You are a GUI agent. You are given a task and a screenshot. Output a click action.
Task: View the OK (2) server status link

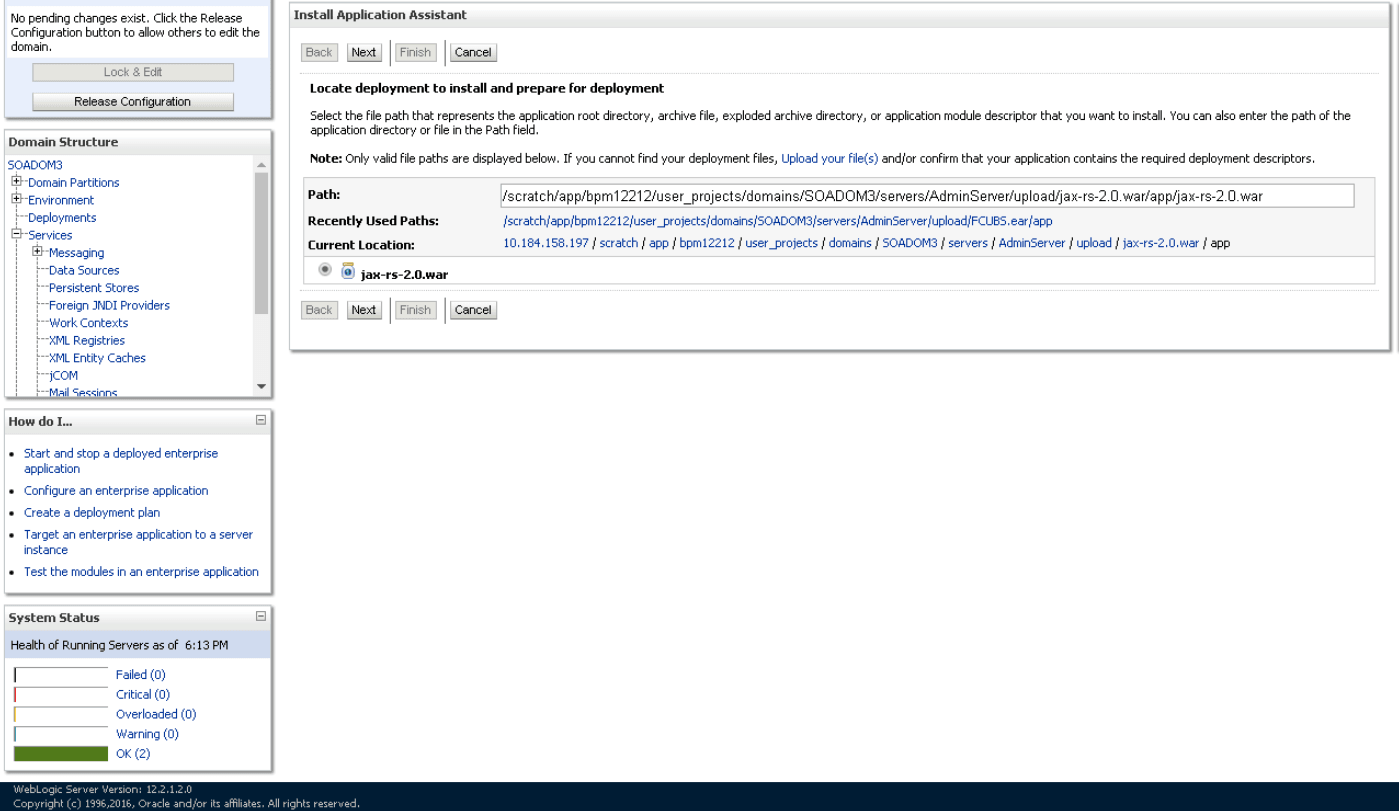pyautogui.click(x=133, y=753)
